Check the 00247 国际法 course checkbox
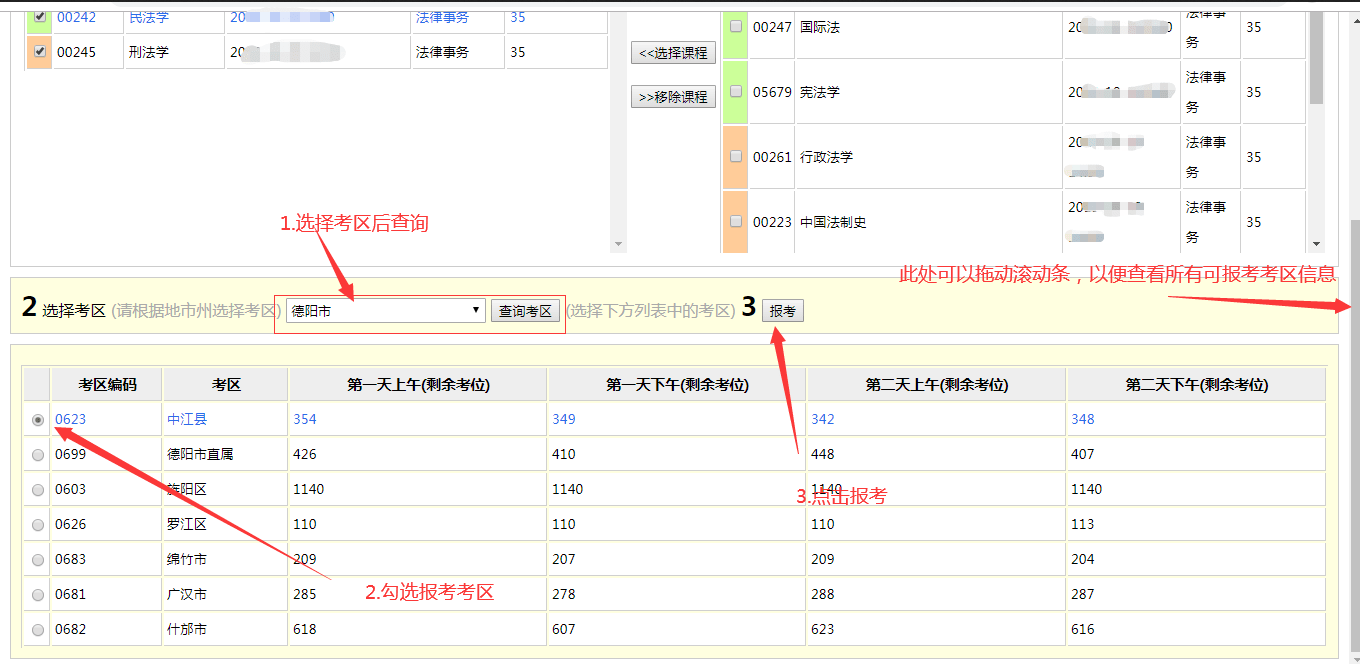Screen dimensions: 1360x664 tap(736, 27)
